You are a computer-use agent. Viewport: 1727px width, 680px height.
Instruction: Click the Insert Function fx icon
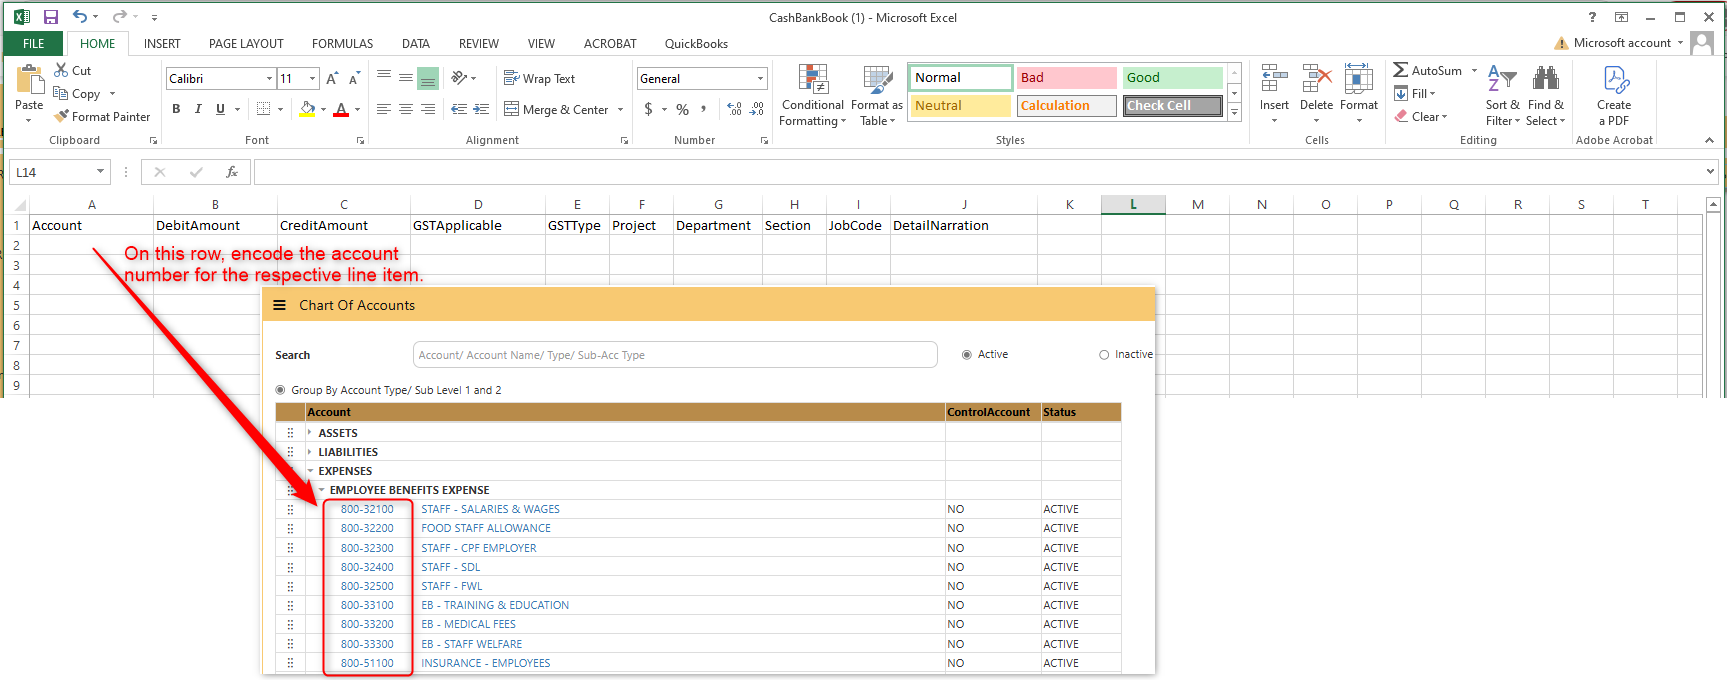click(232, 172)
